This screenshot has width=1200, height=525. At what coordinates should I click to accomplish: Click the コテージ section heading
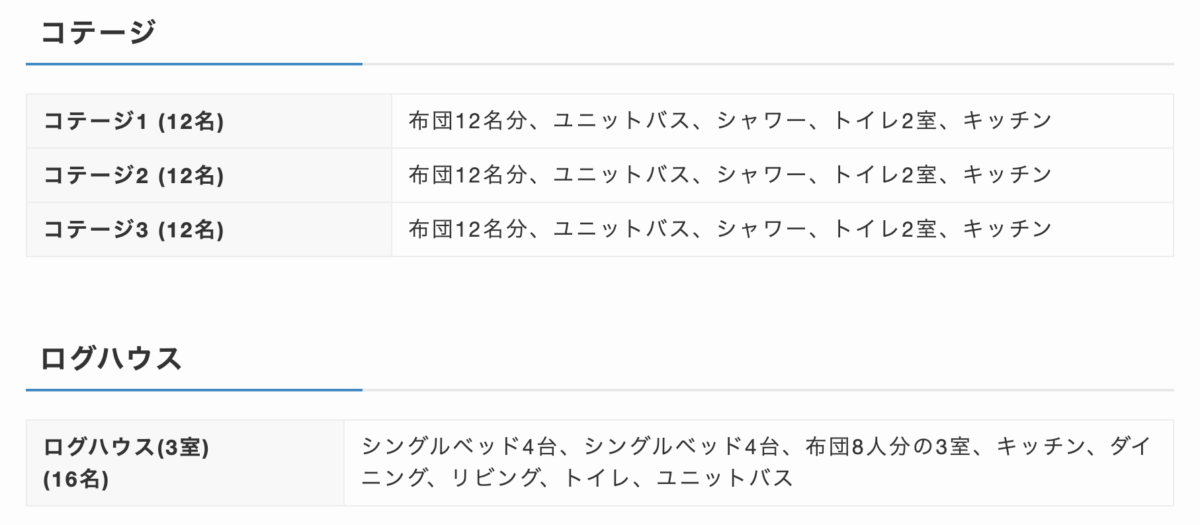pos(98,32)
